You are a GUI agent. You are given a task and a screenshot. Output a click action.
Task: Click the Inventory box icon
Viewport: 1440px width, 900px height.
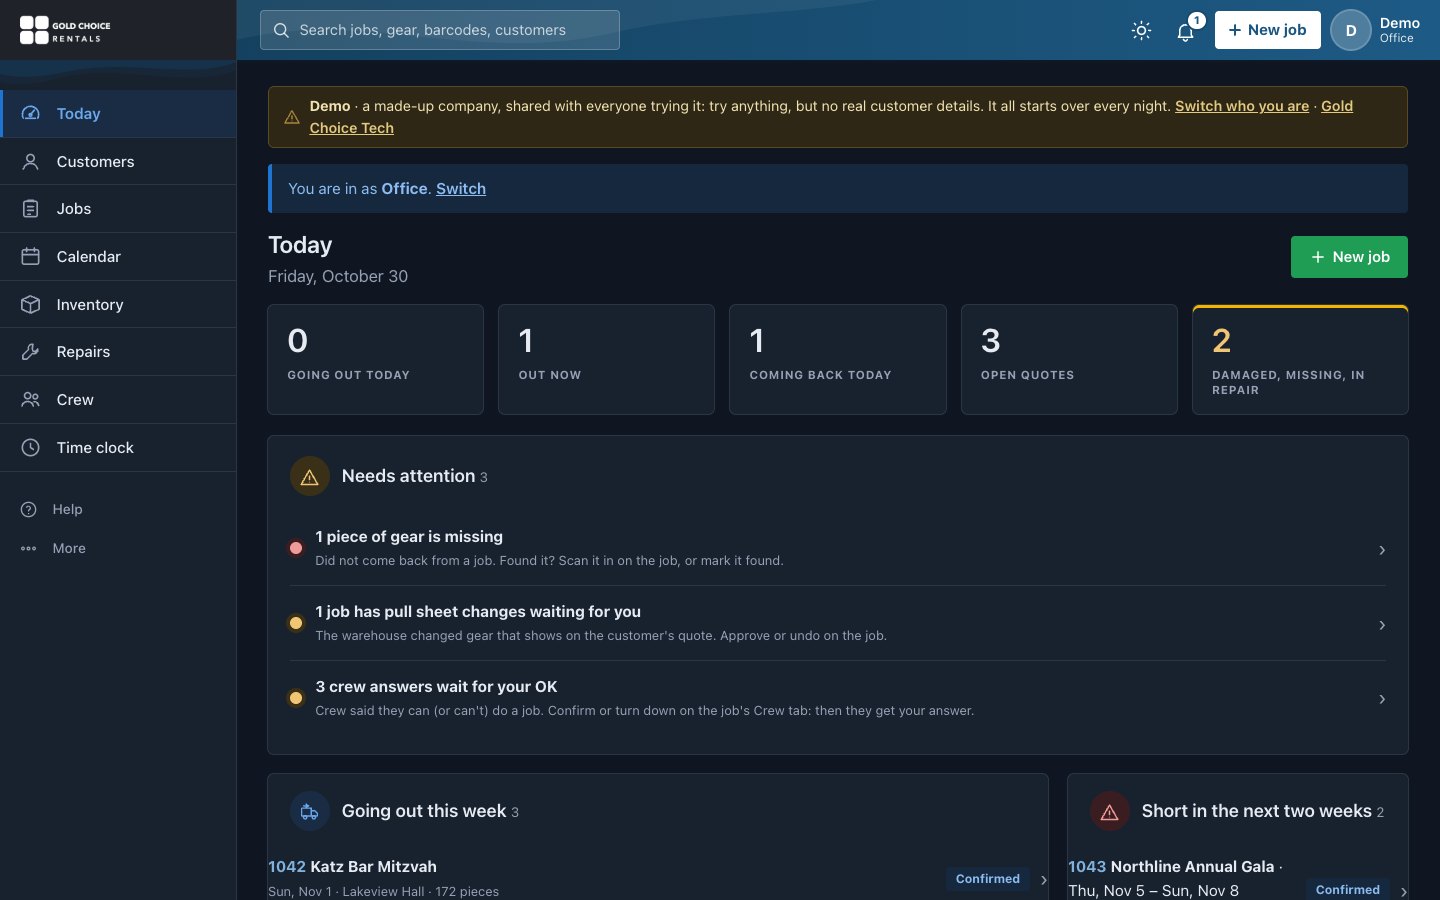31,304
